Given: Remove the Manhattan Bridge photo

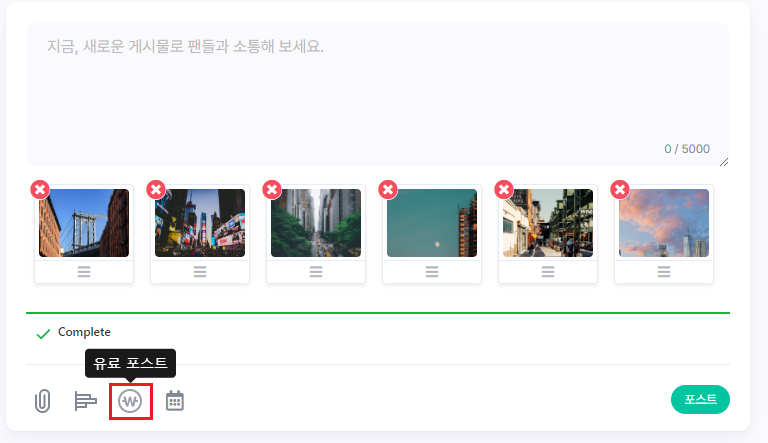Looking at the screenshot, I should [x=40, y=190].
